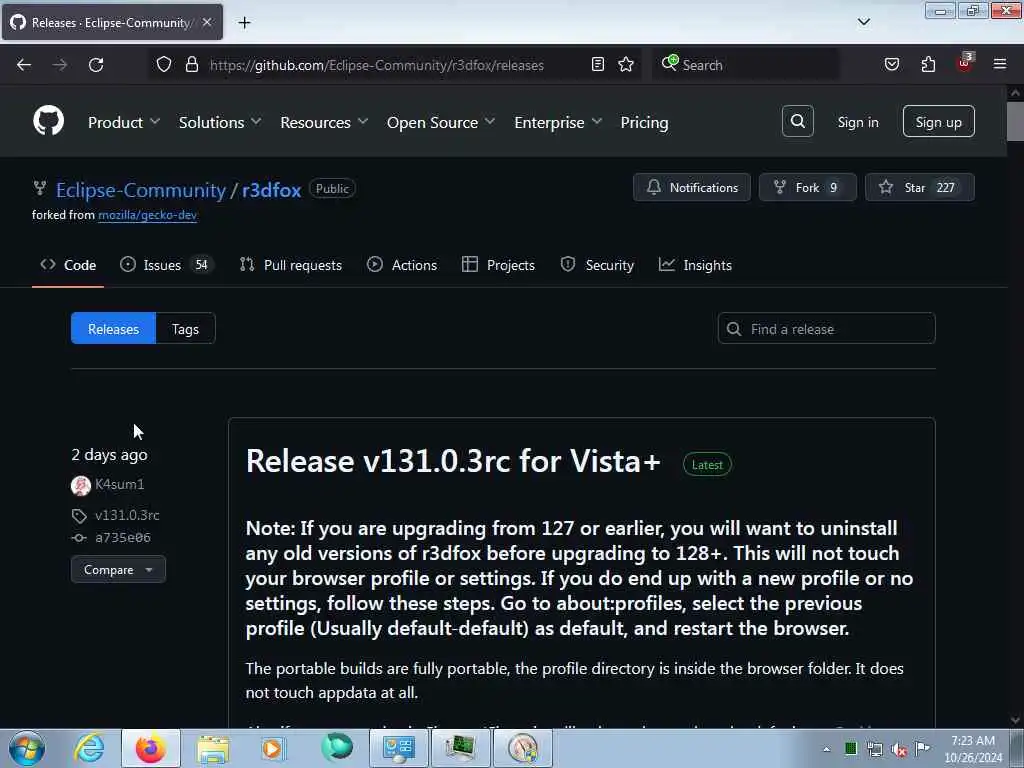The image size is (1024, 768).
Task: Click the forward navigation arrow
Action: click(60, 65)
